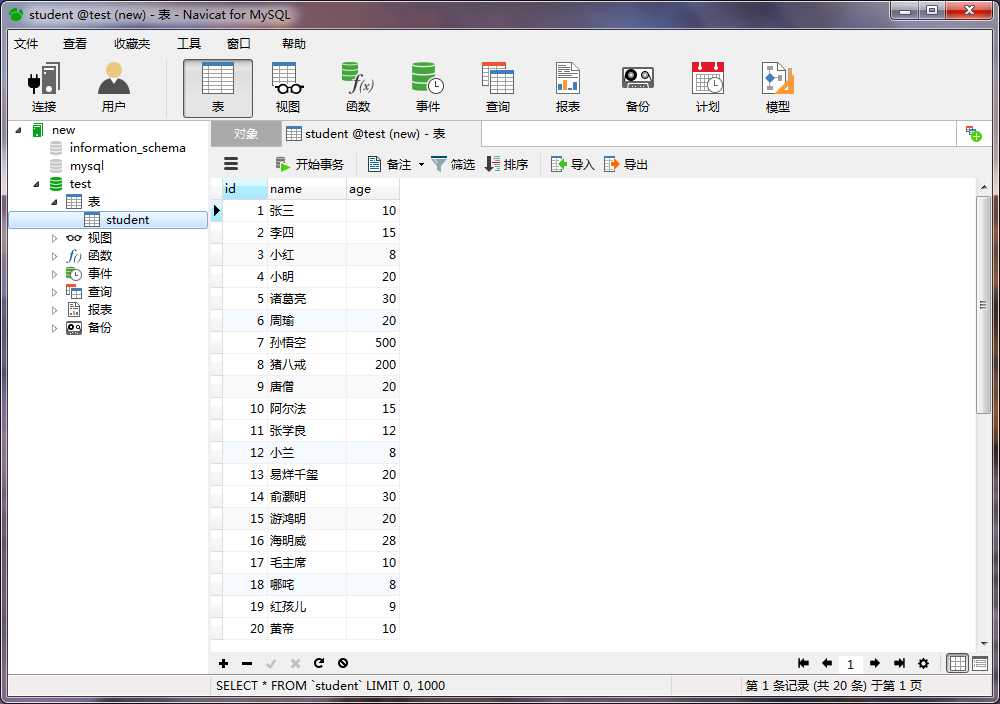This screenshot has height=704, width=1000.
Task: Go to the previous page arrow
Action: (827, 663)
